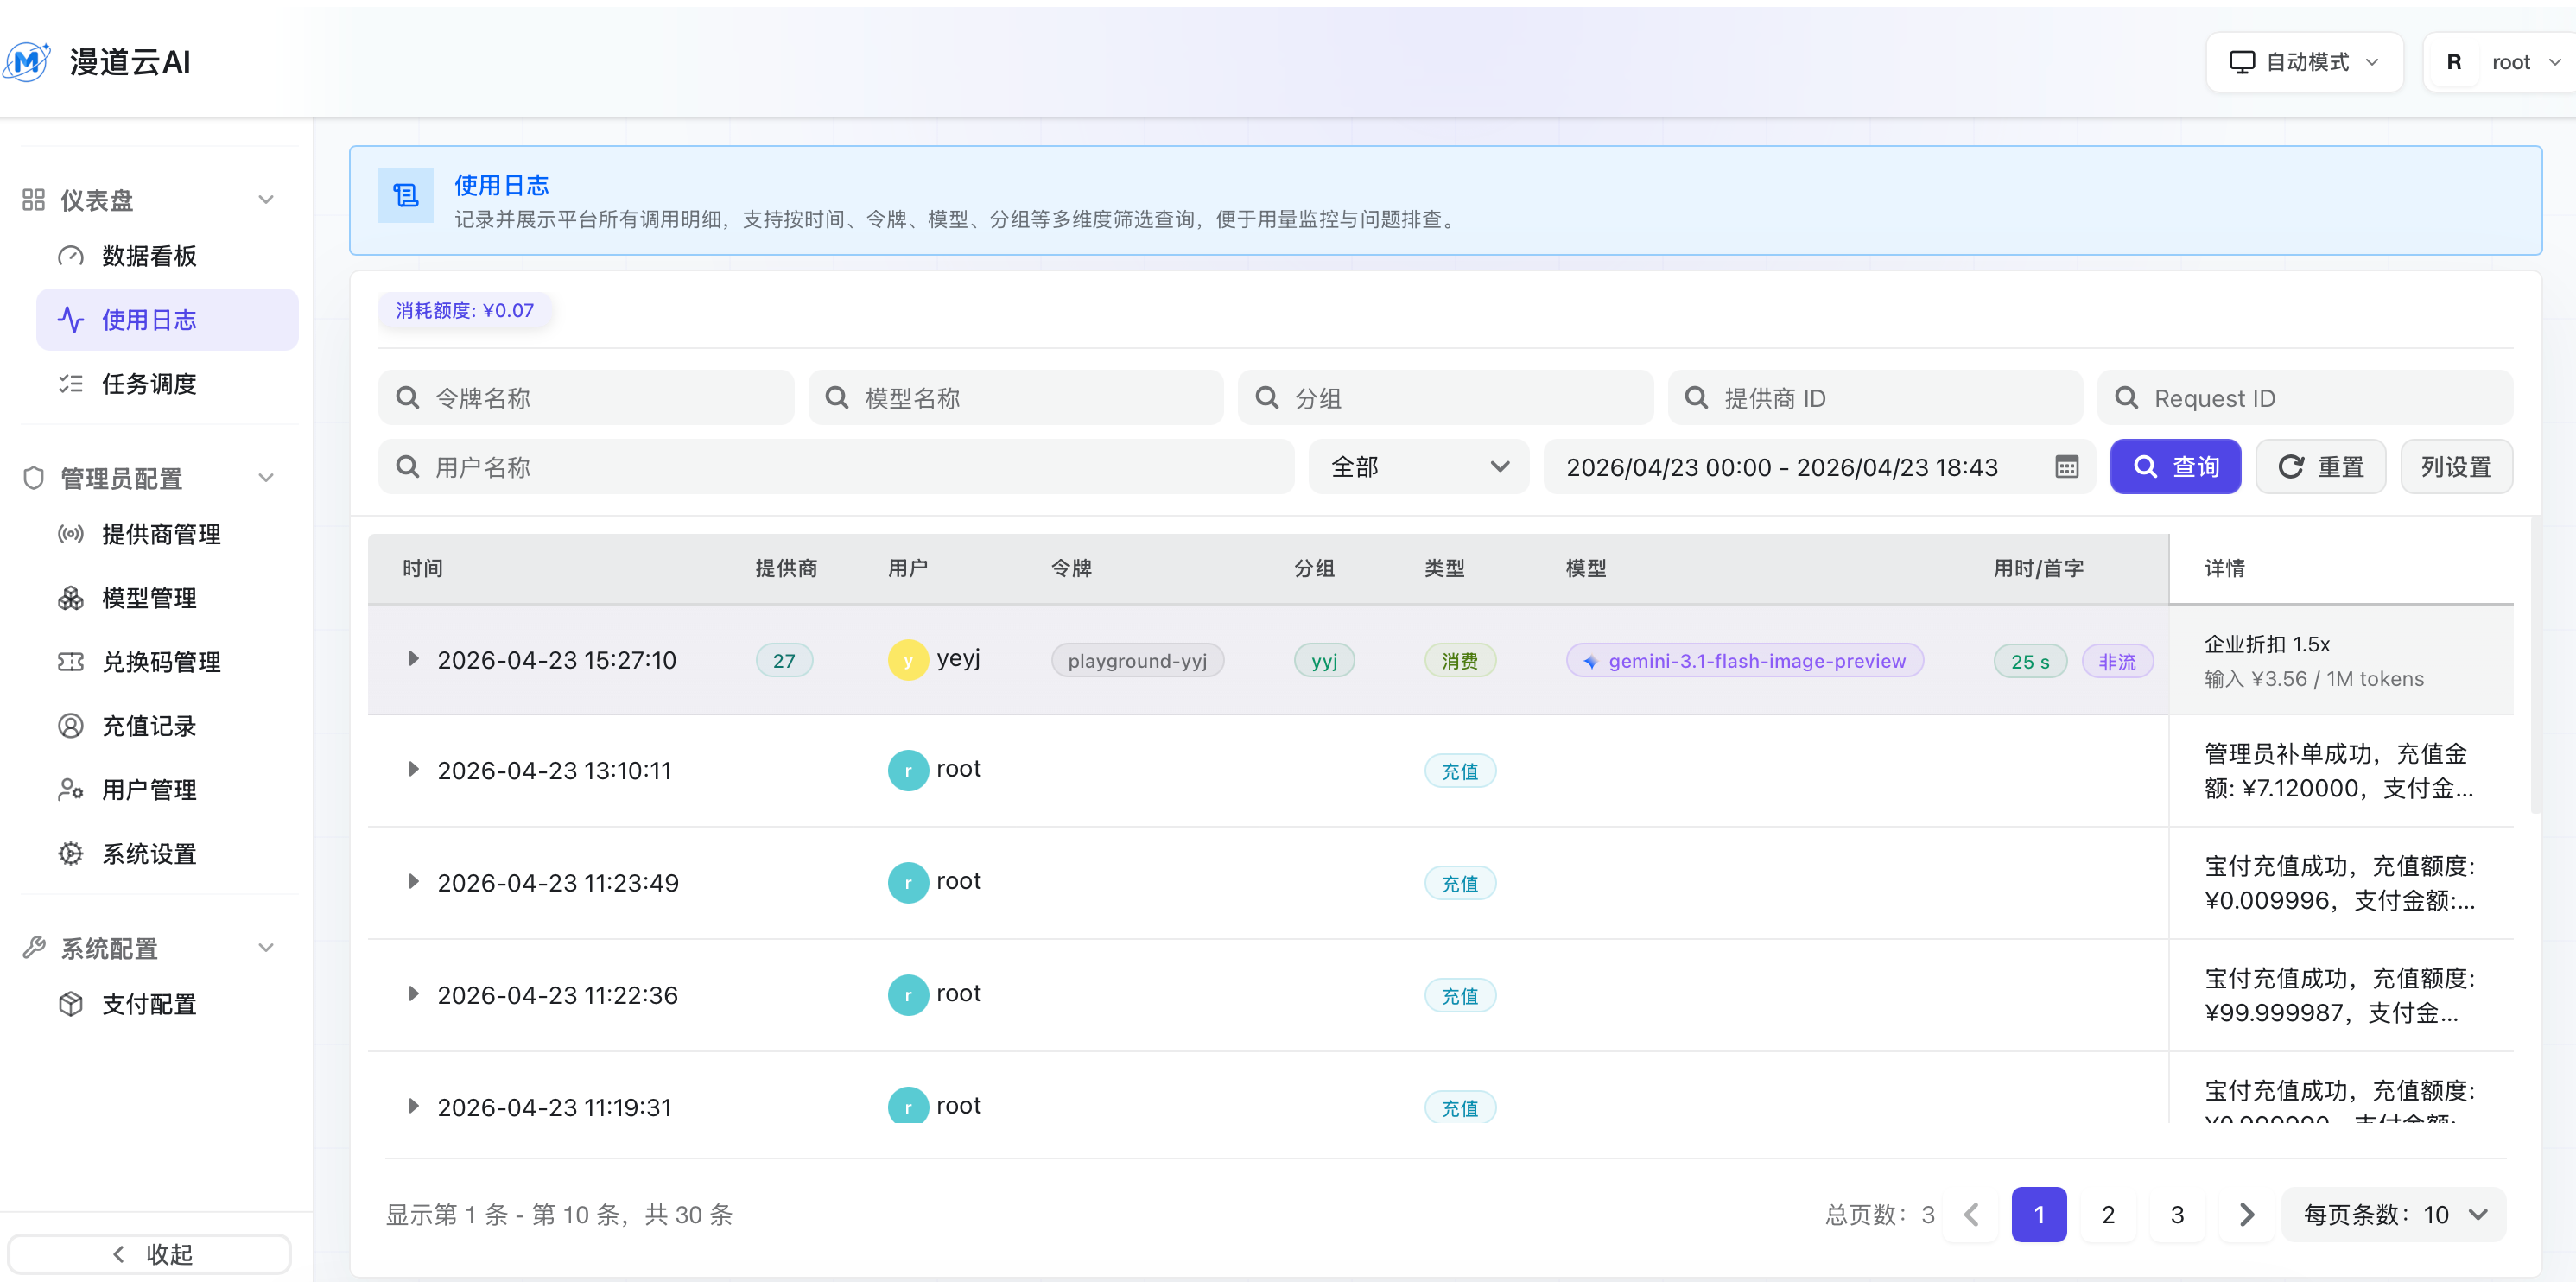Click the 用户管理 user-gear icon

point(71,790)
